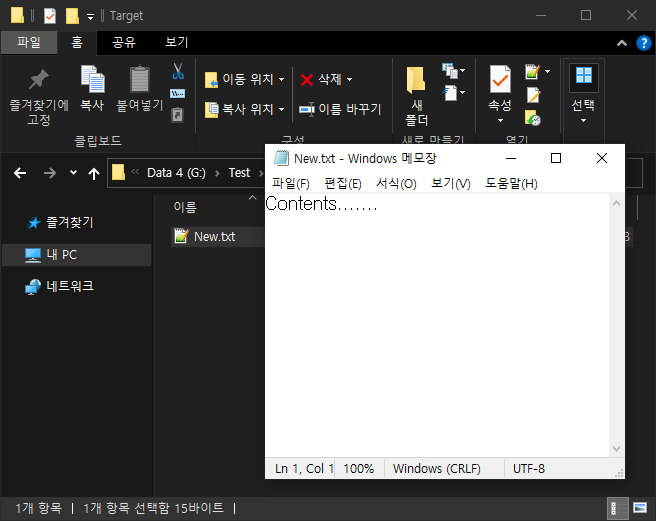This screenshot has width=656, height=521.
Task: Select the Home (홈) ribbon tab
Action: [x=77, y=43]
